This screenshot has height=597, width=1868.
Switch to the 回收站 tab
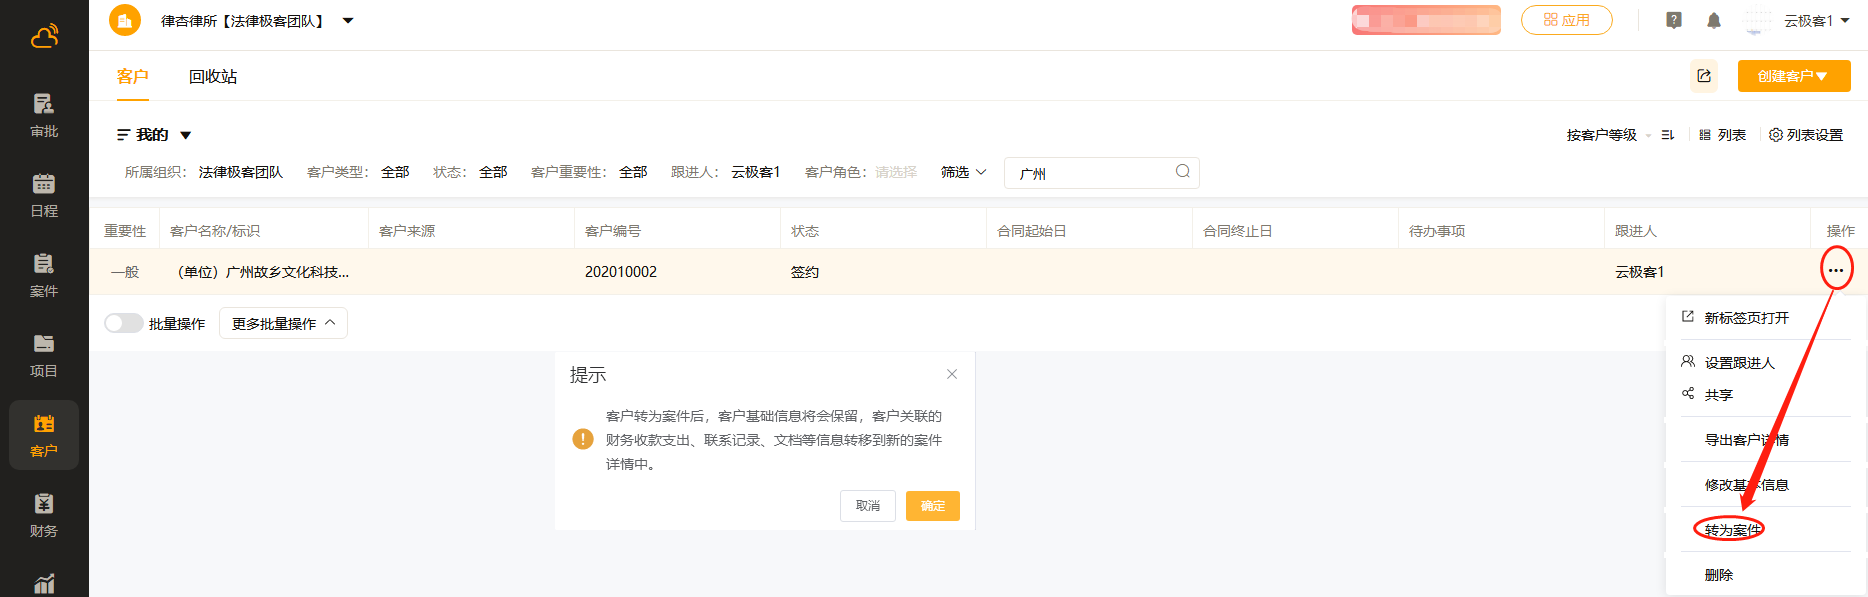click(213, 77)
